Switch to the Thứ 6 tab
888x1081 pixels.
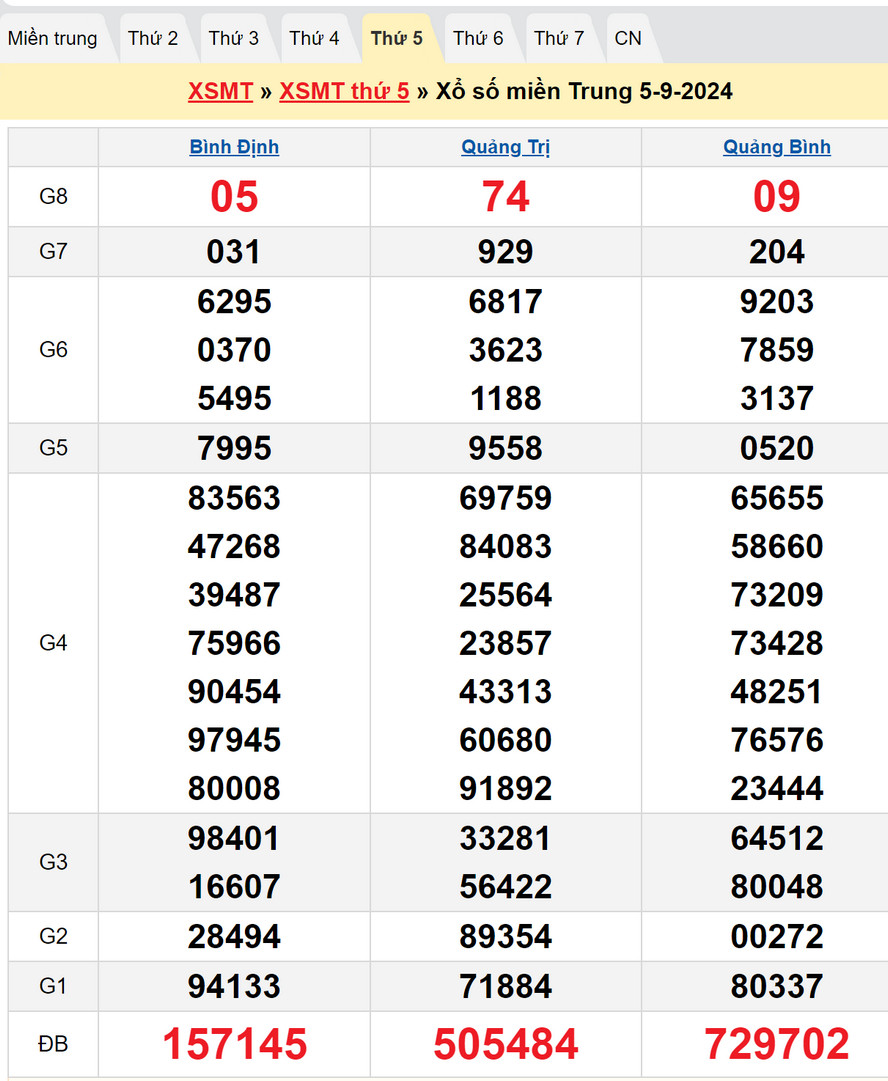pos(478,38)
